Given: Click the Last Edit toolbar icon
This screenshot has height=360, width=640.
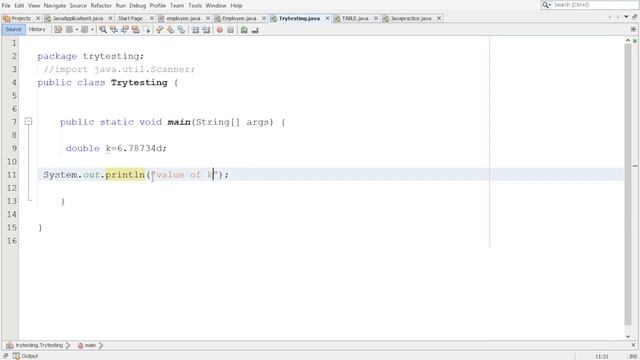Looking at the screenshot, I should [58, 30].
